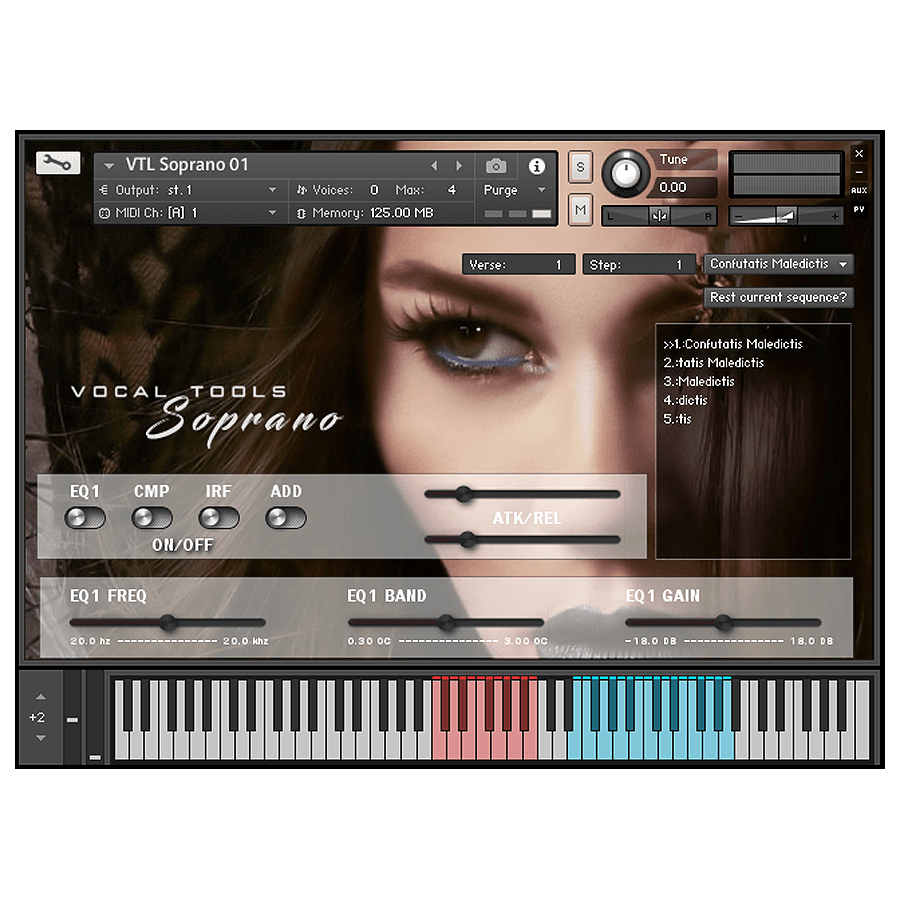Click the Step value field

tap(639, 265)
